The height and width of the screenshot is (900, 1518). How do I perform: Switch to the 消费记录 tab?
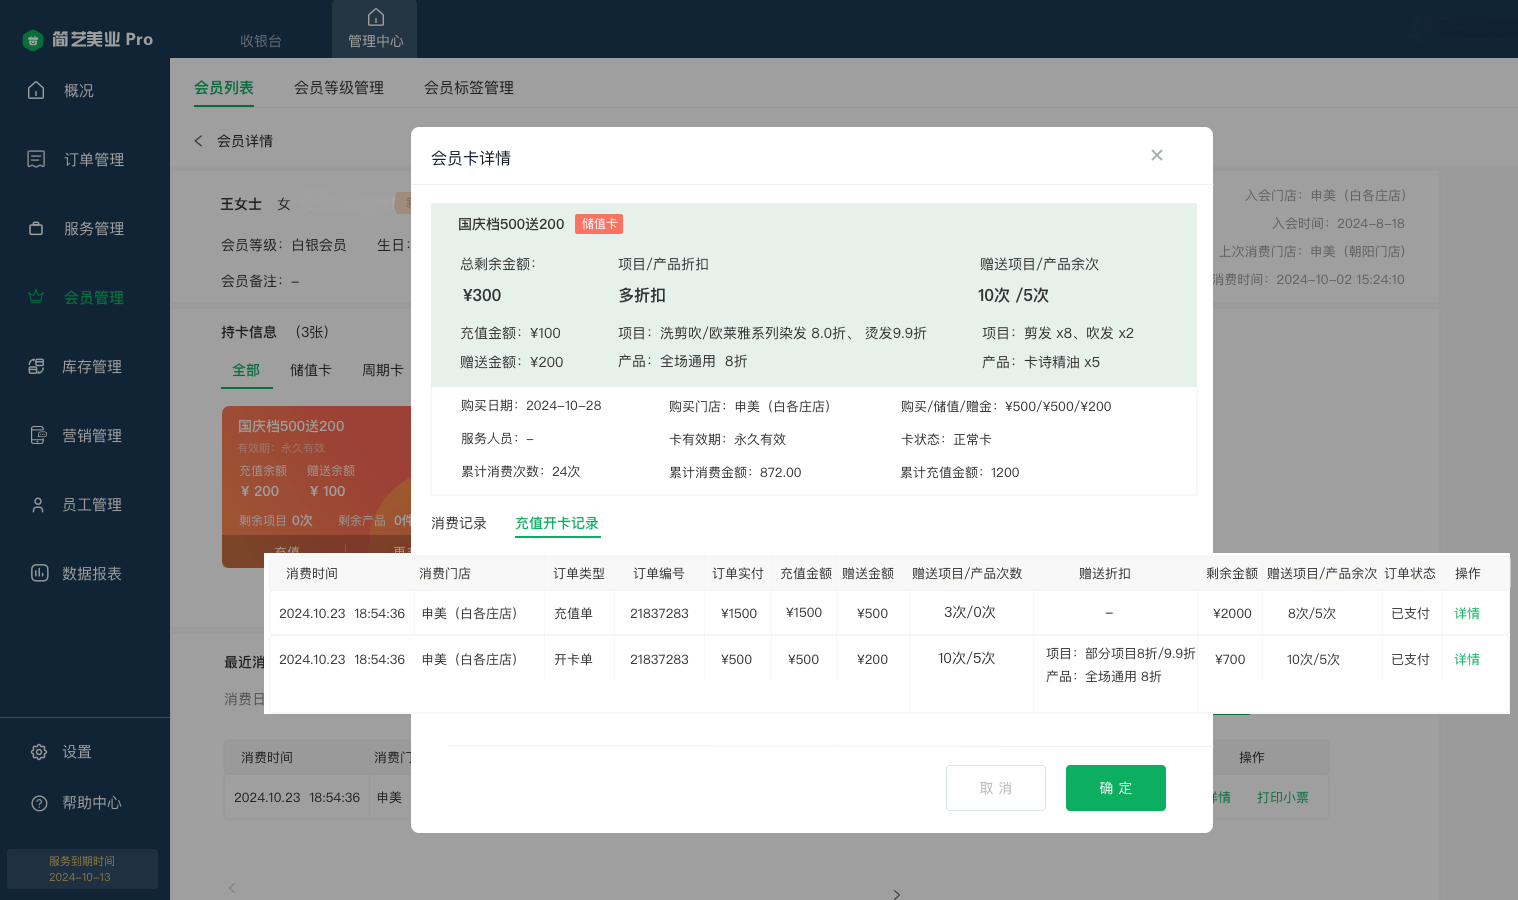[x=459, y=522]
